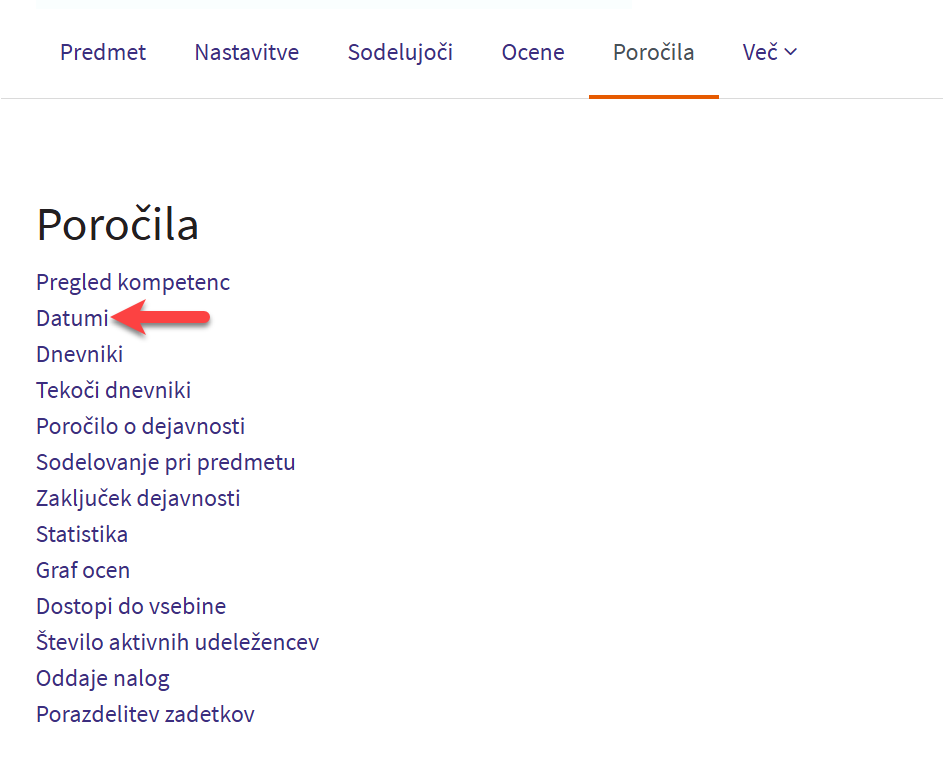Show the Graf ocen report
This screenshot has height=766, width=943.
point(83,570)
